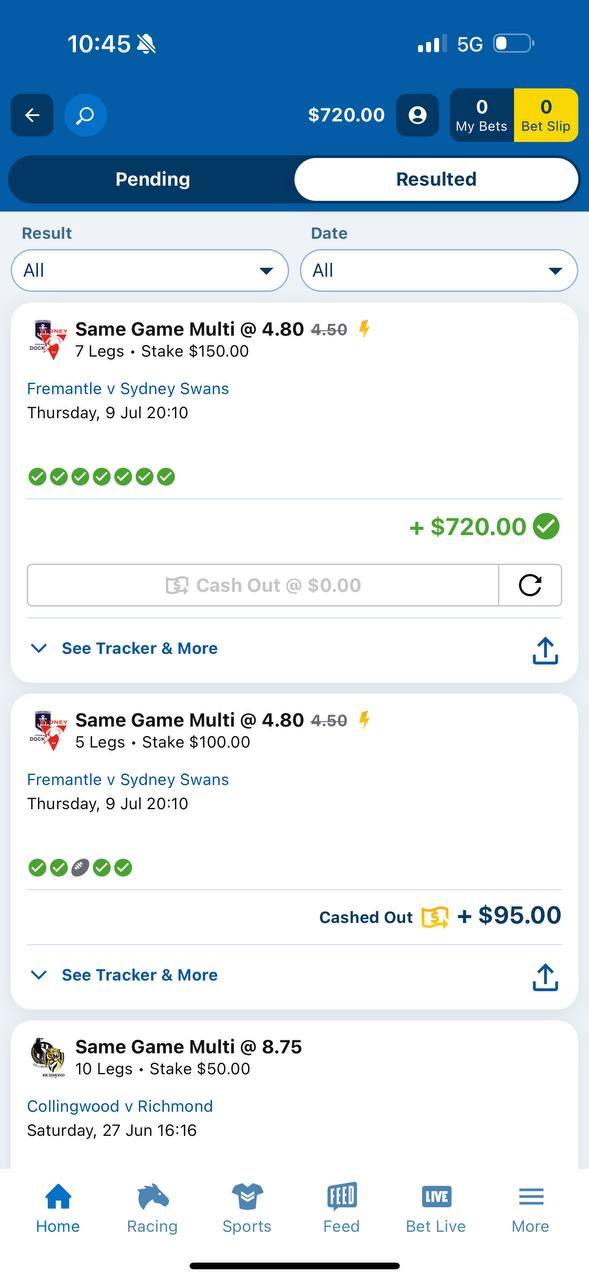
Task: Open the My Bets button
Action: [x=482, y=115]
